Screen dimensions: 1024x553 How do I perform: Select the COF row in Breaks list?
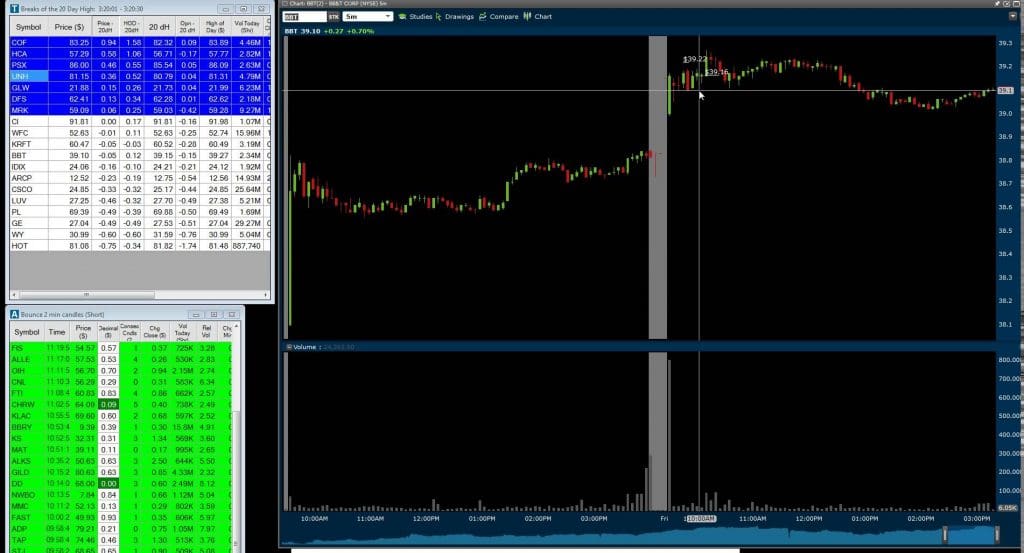click(140, 42)
